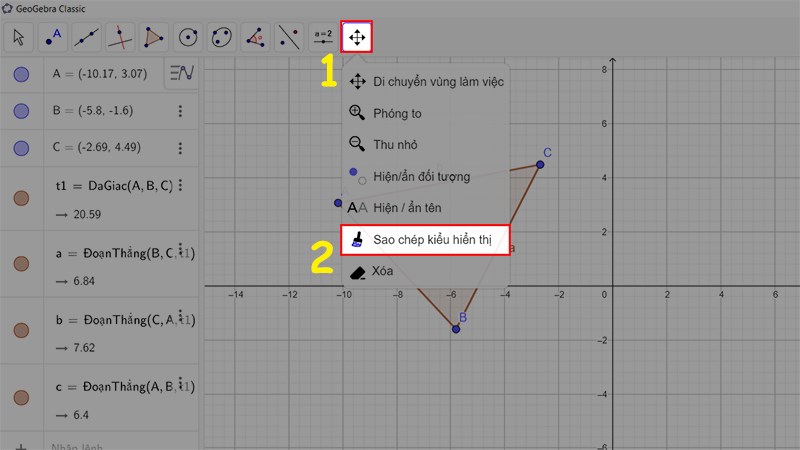Choose 'Xóa' delete entry
This screenshot has width=800, height=450.
[x=426, y=271]
